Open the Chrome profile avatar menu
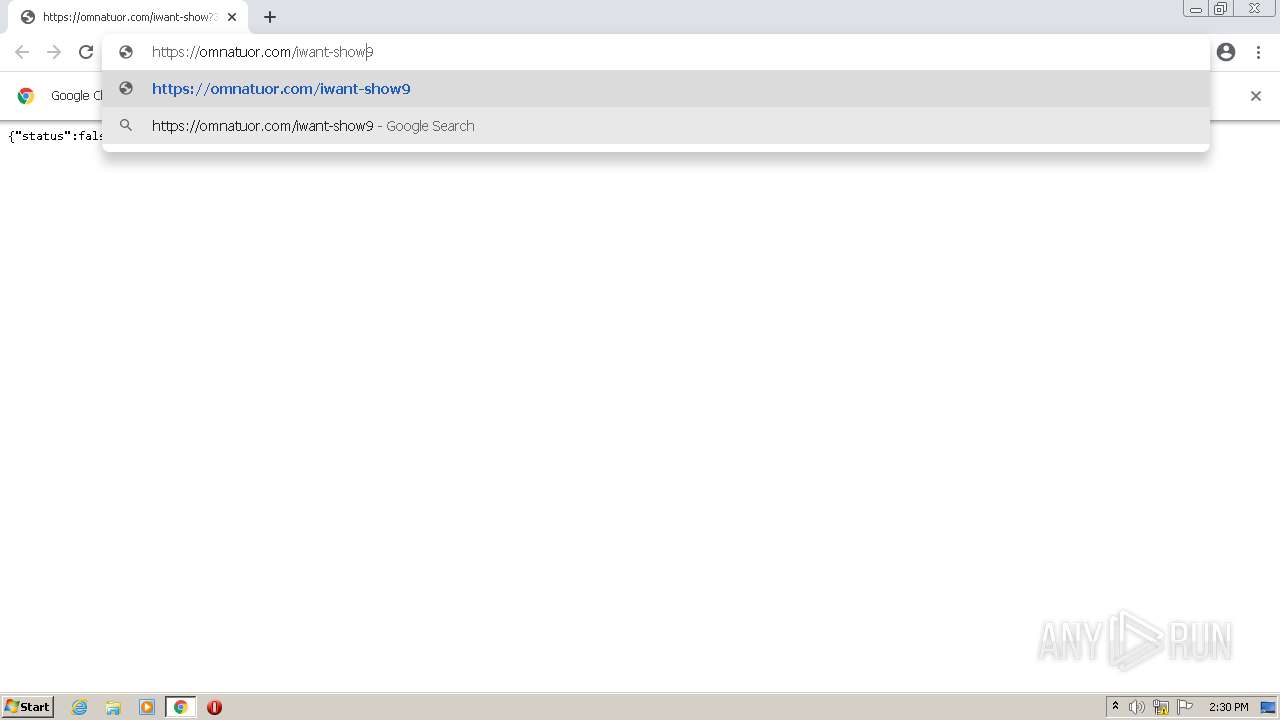 [x=1226, y=52]
